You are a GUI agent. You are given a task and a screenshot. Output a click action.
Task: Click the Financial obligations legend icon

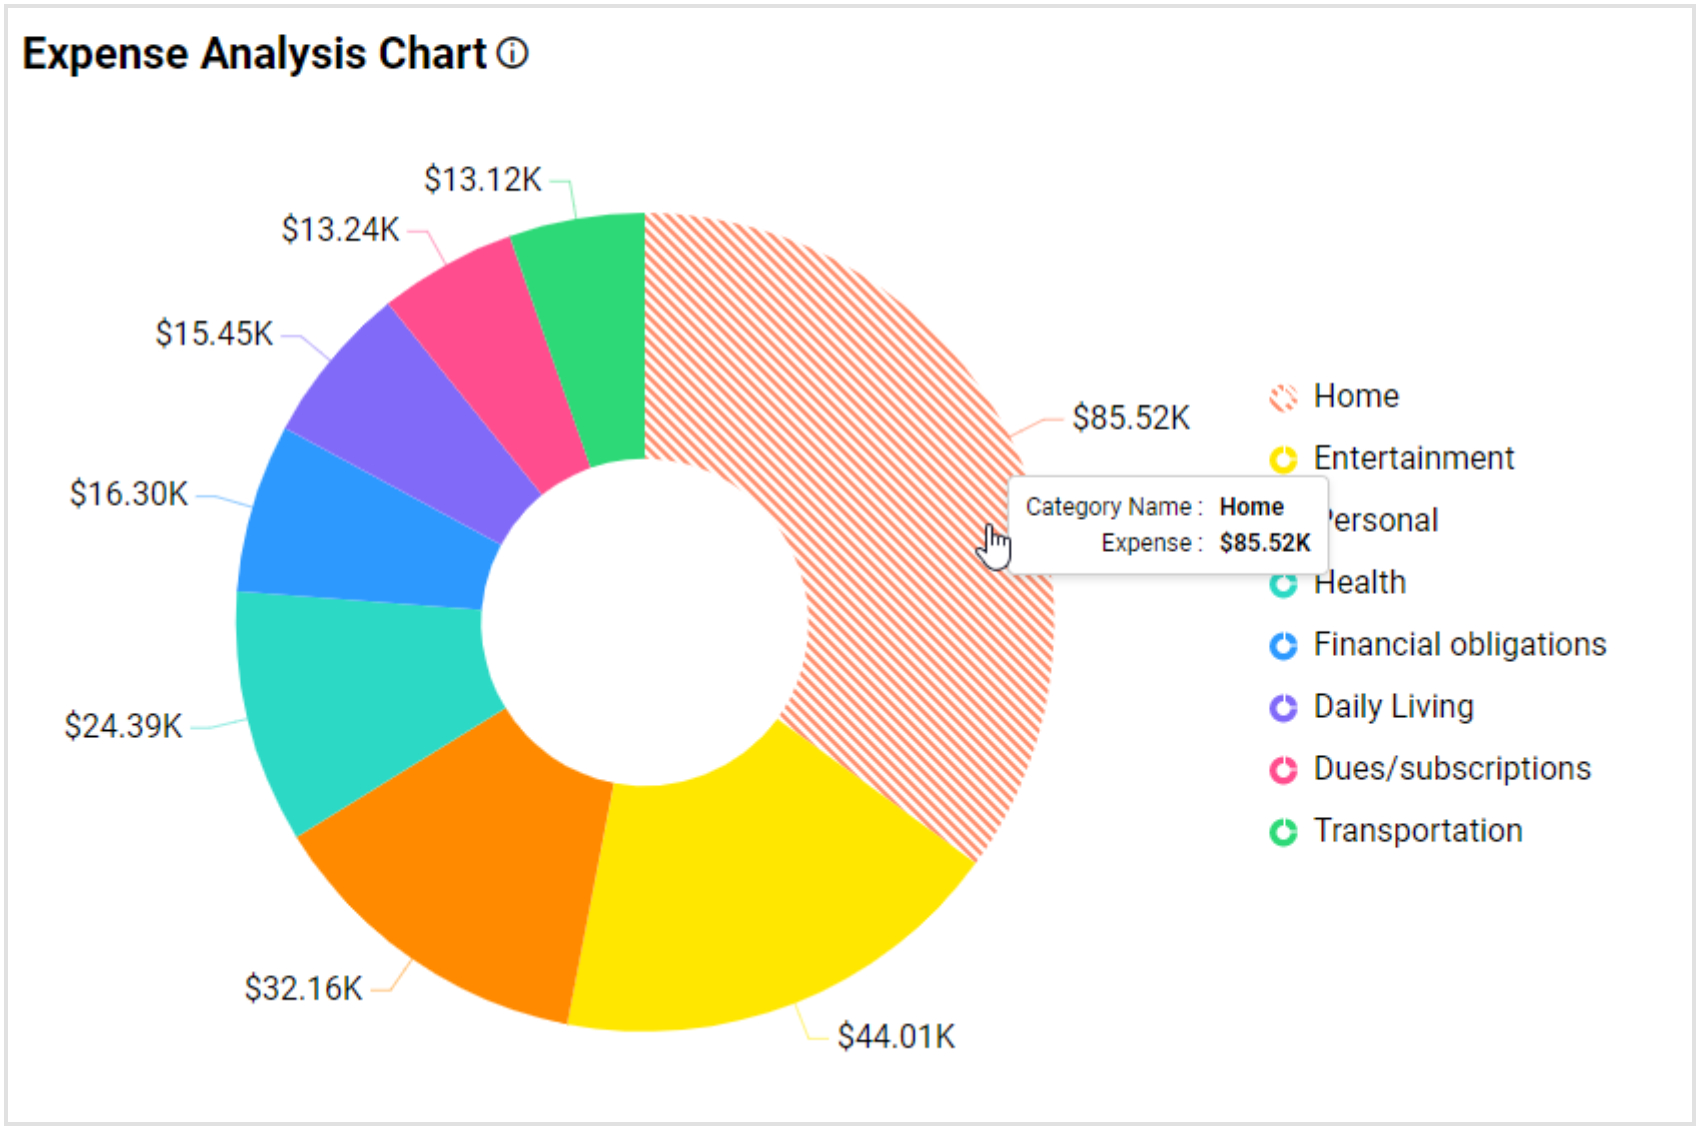(x=1283, y=645)
